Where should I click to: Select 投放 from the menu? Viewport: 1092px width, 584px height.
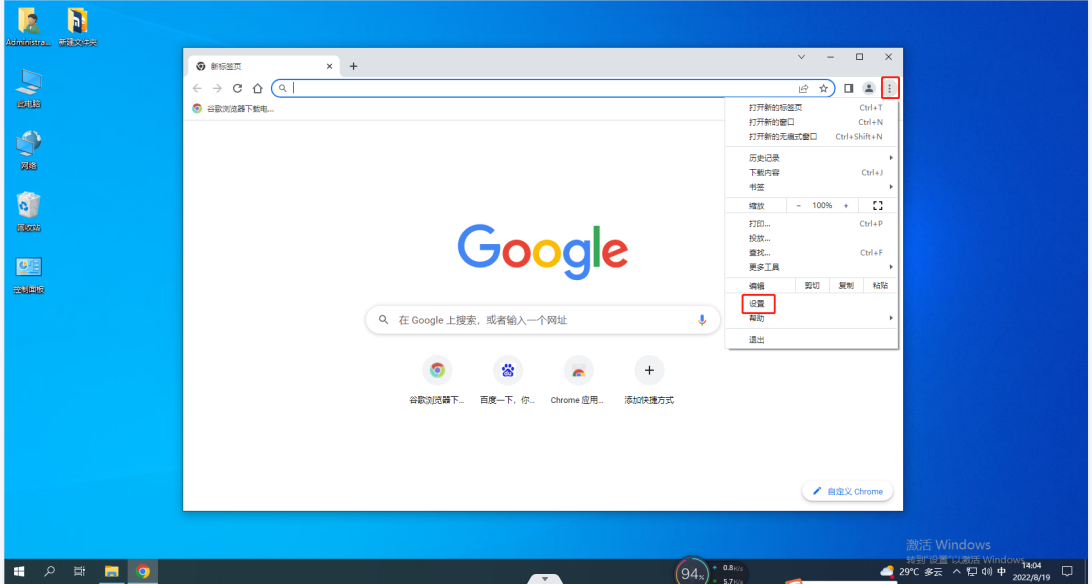pos(811,239)
